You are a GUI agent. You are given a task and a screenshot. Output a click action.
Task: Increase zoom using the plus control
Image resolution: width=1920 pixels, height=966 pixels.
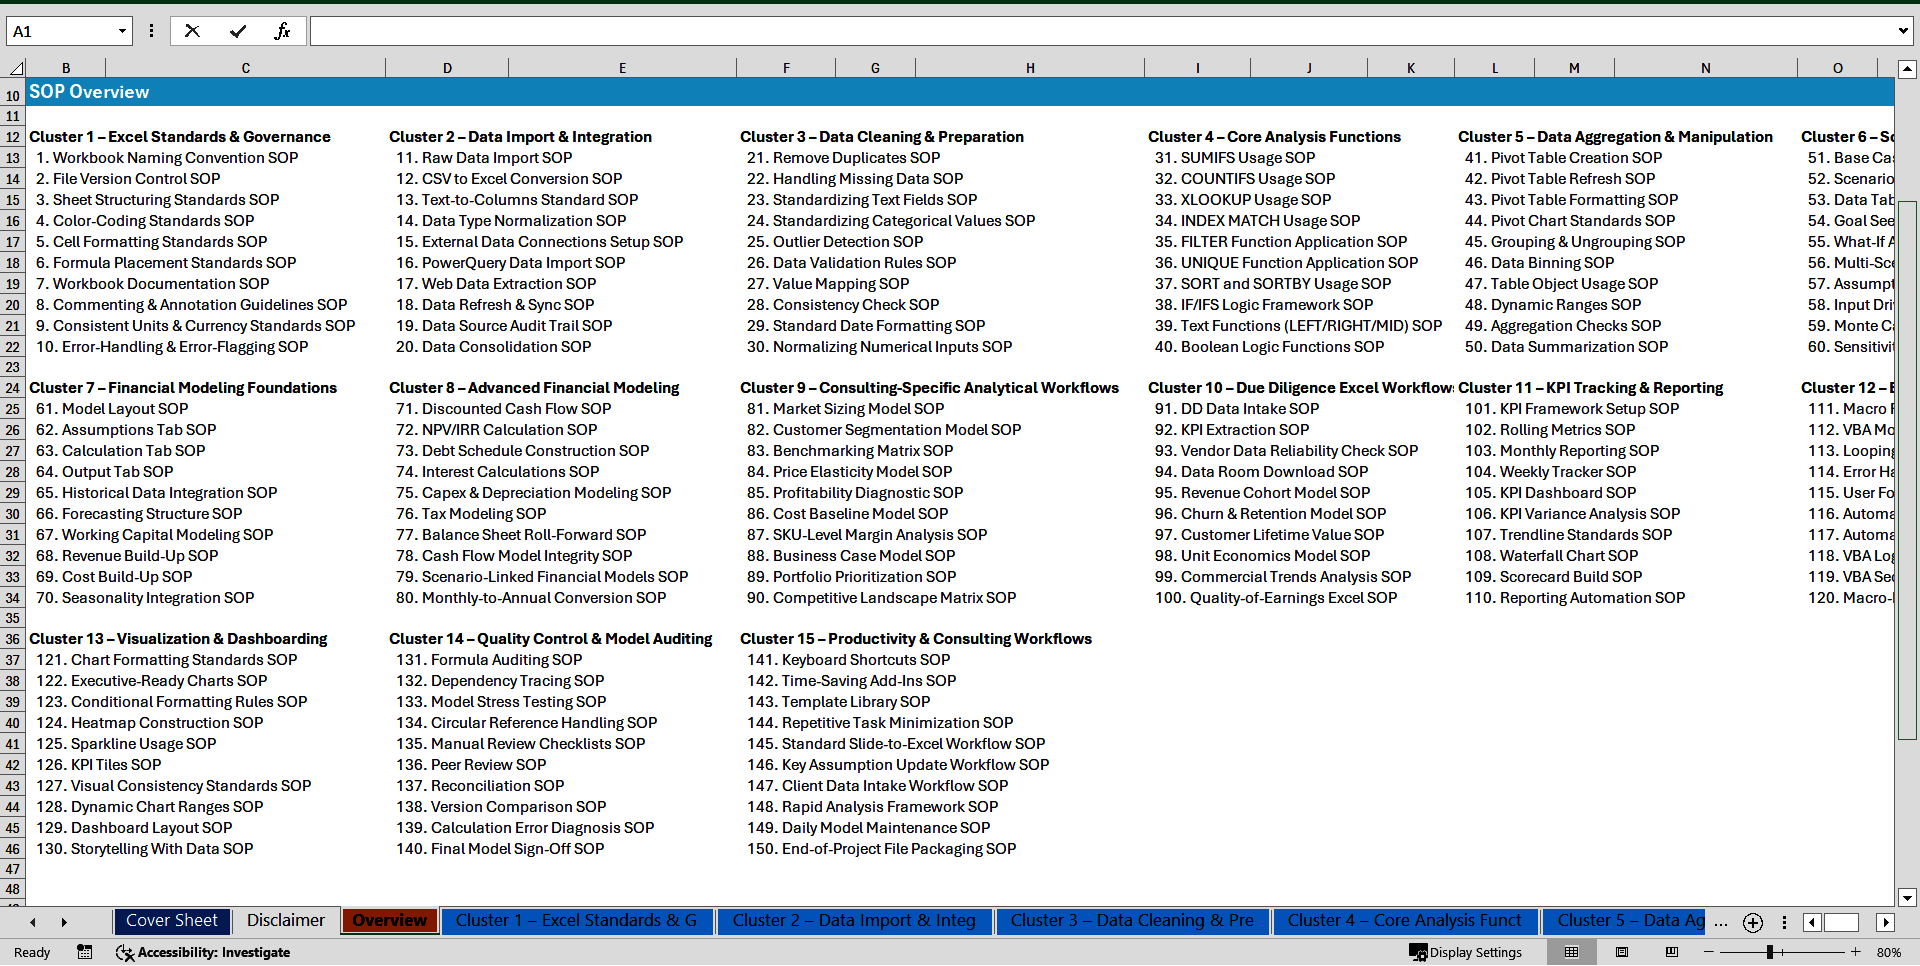(1855, 952)
